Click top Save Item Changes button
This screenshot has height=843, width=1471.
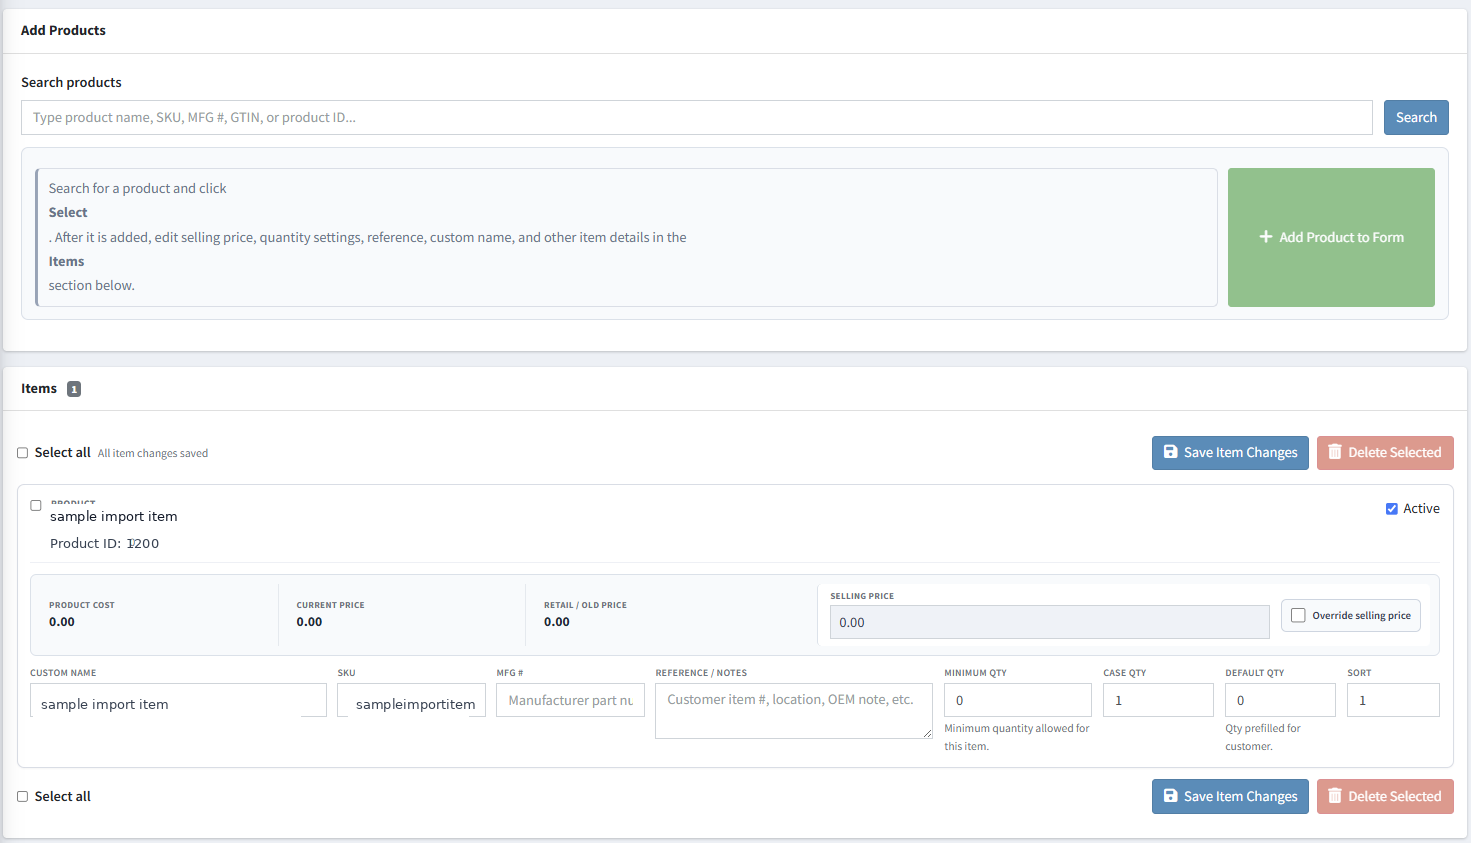1230,453
